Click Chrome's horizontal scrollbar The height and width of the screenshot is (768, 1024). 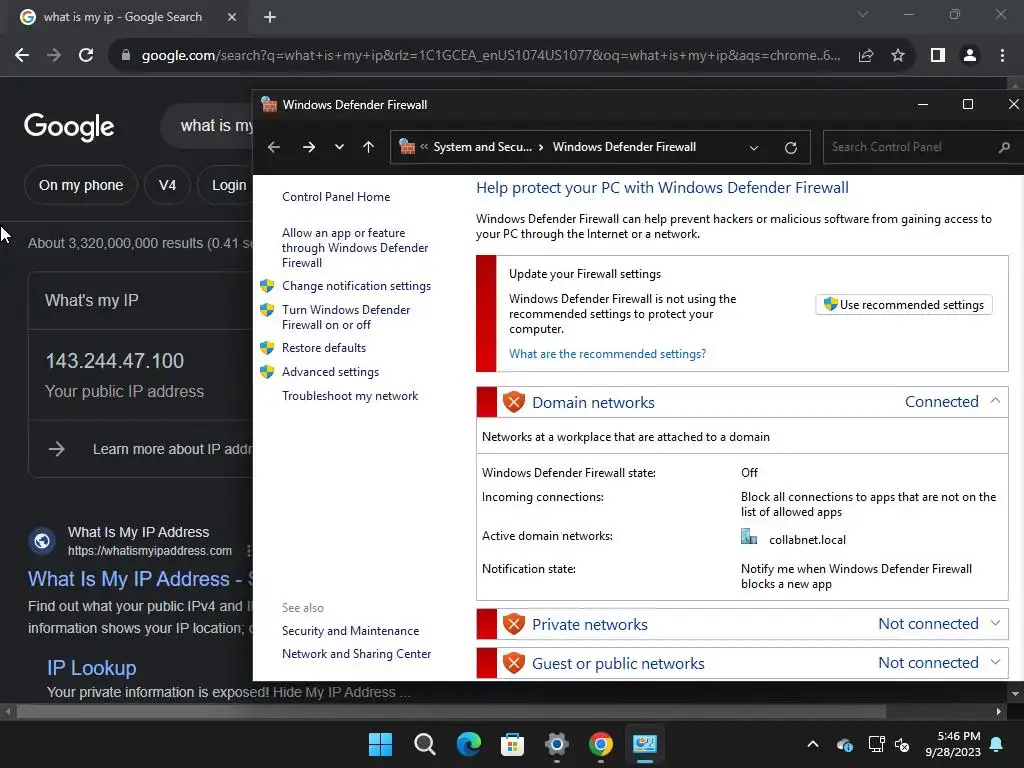[x=451, y=712]
